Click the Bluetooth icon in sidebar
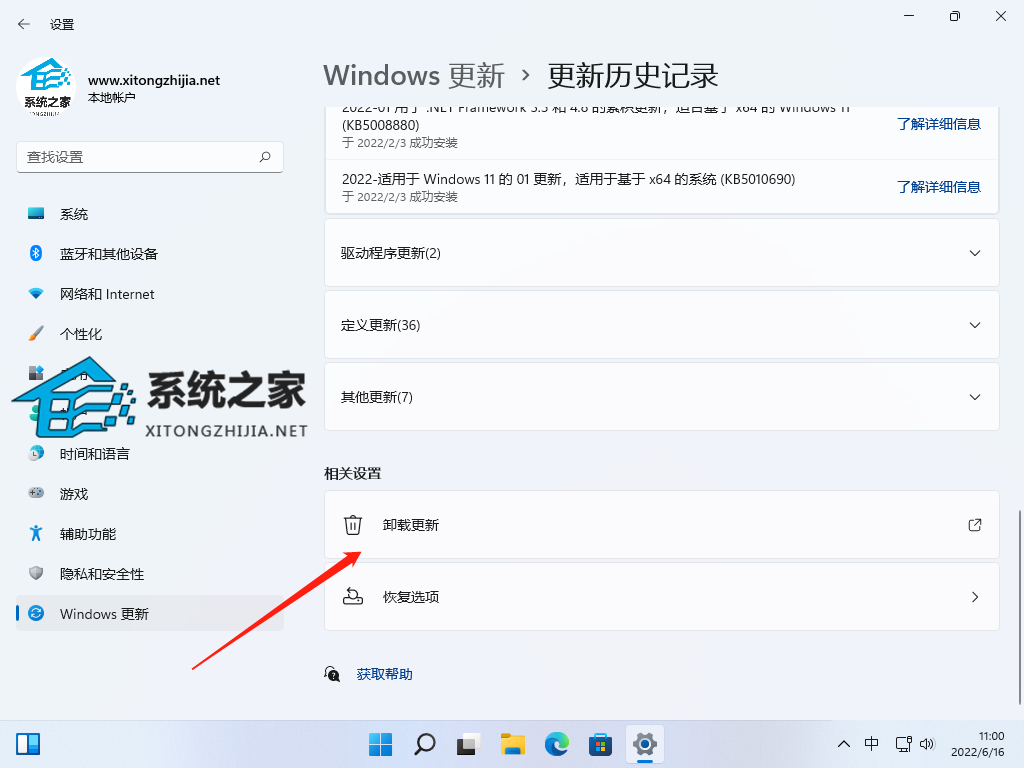1024x768 pixels. coord(36,253)
